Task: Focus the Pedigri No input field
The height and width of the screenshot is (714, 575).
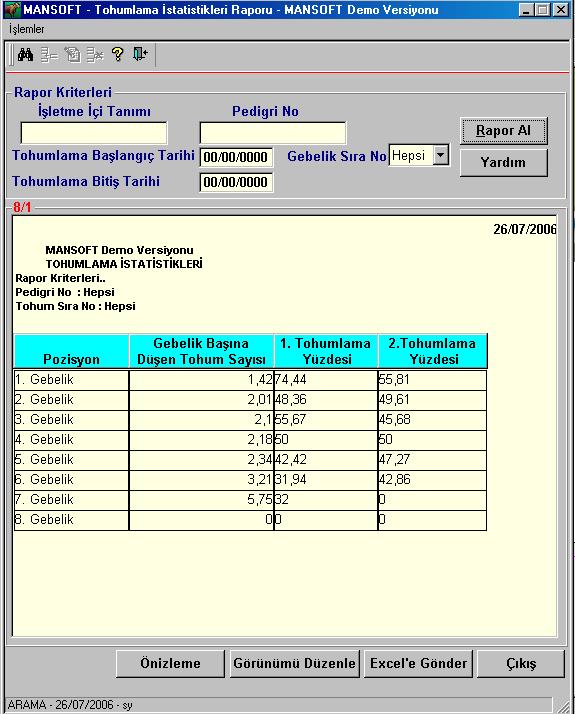Action: 273,133
